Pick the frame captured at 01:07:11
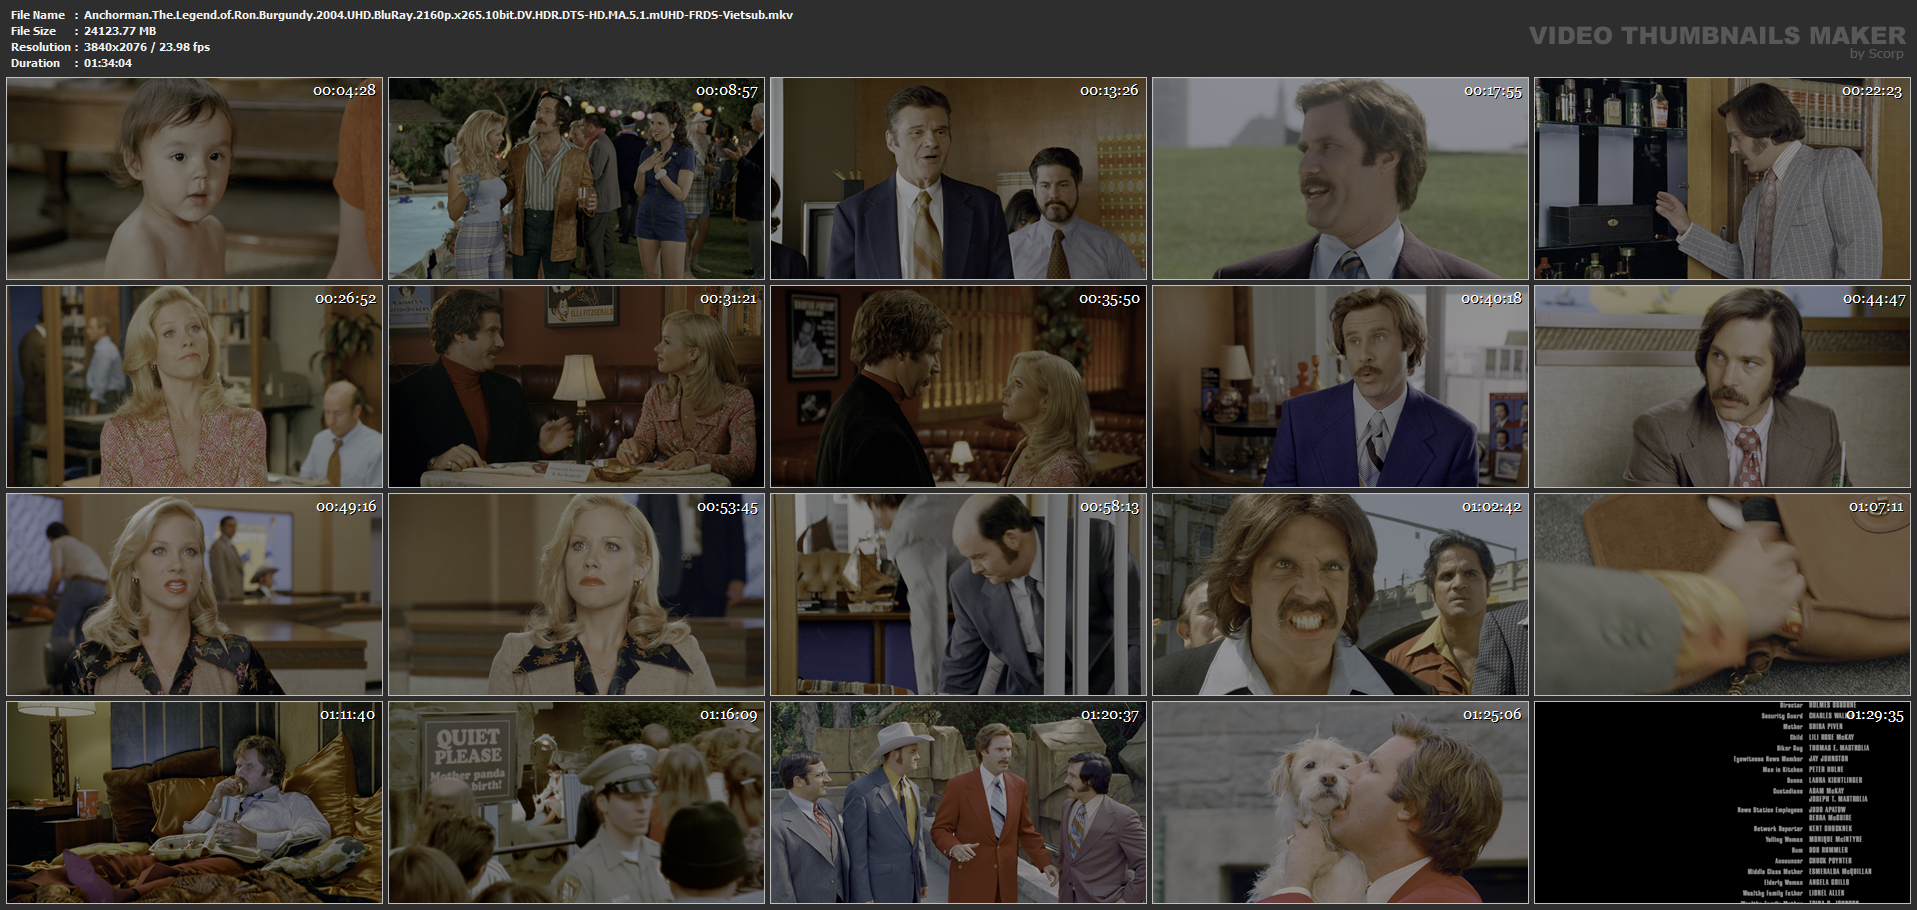The width and height of the screenshot is (1917, 910). pyautogui.click(x=1722, y=594)
